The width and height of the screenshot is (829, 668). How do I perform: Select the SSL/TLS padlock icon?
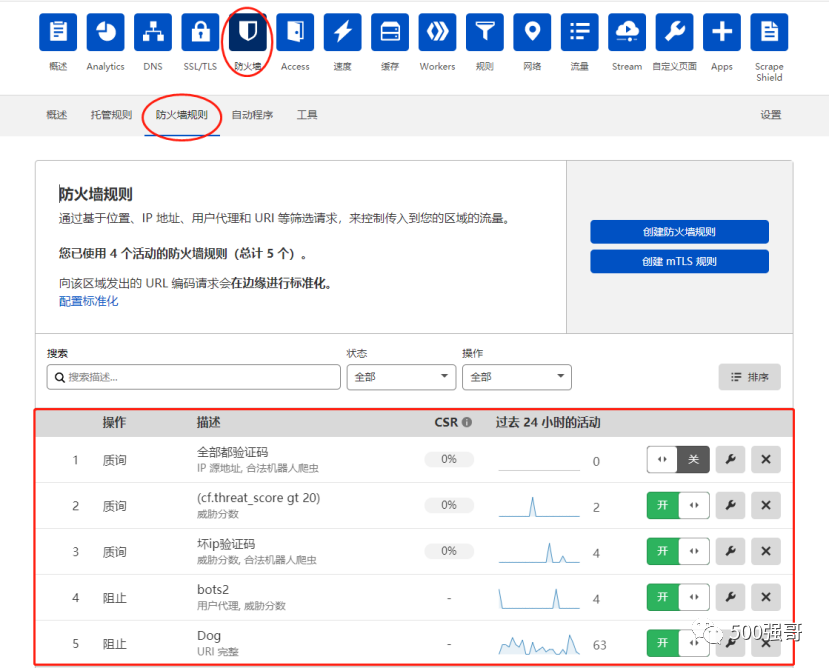pos(199,31)
